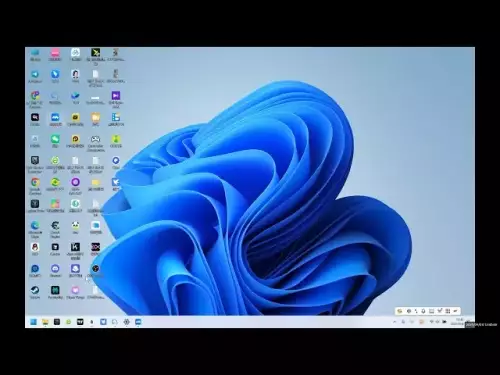Open the gear-shaped app on taskbar

[x=126, y=322]
